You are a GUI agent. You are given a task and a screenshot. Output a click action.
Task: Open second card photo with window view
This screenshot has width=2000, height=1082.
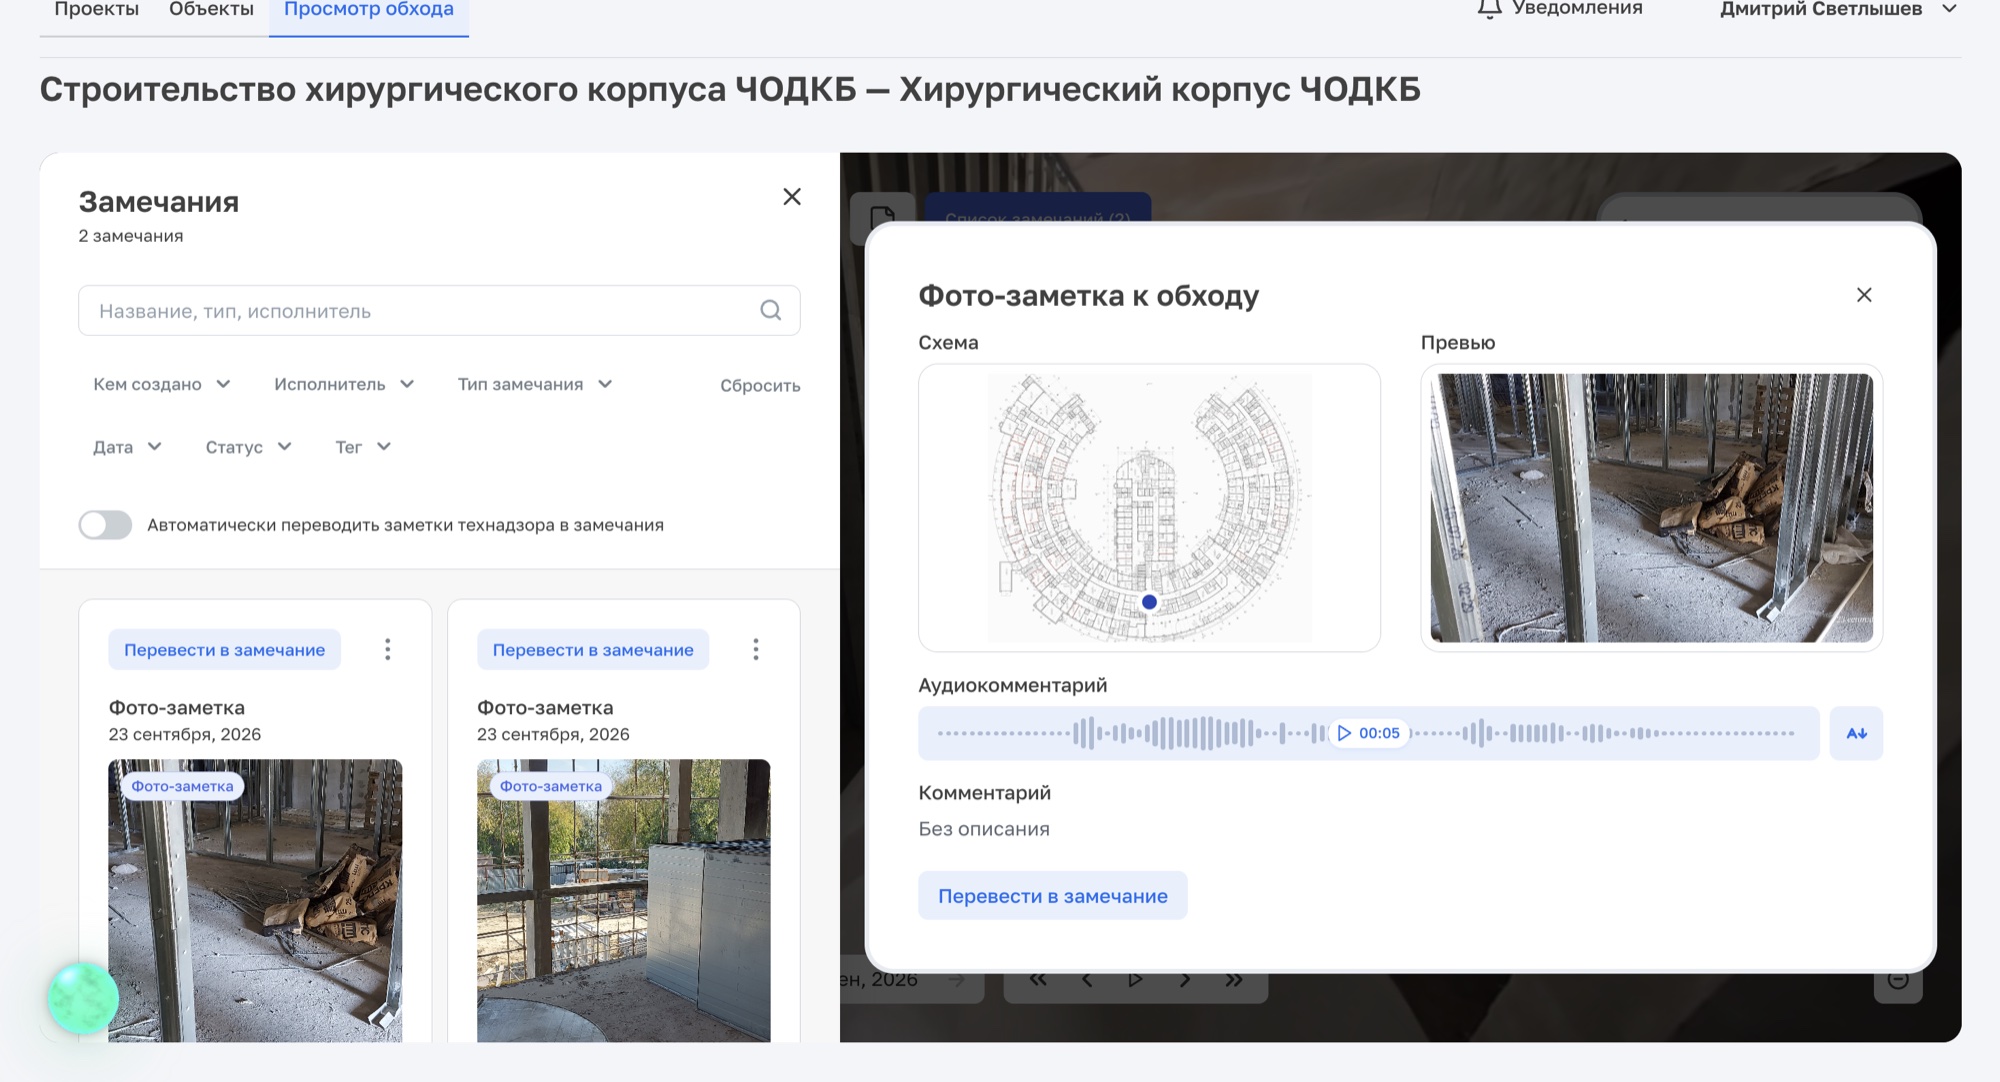click(x=623, y=900)
